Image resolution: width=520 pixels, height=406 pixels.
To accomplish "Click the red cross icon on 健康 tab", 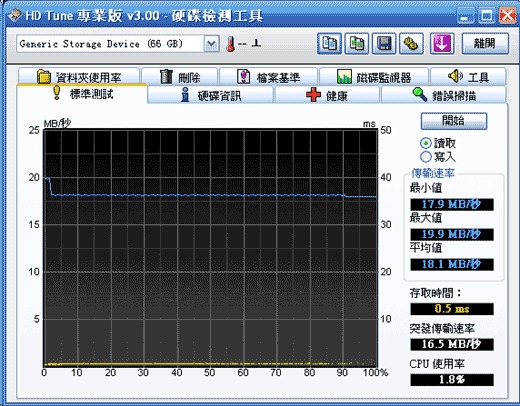I will [x=313, y=95].
